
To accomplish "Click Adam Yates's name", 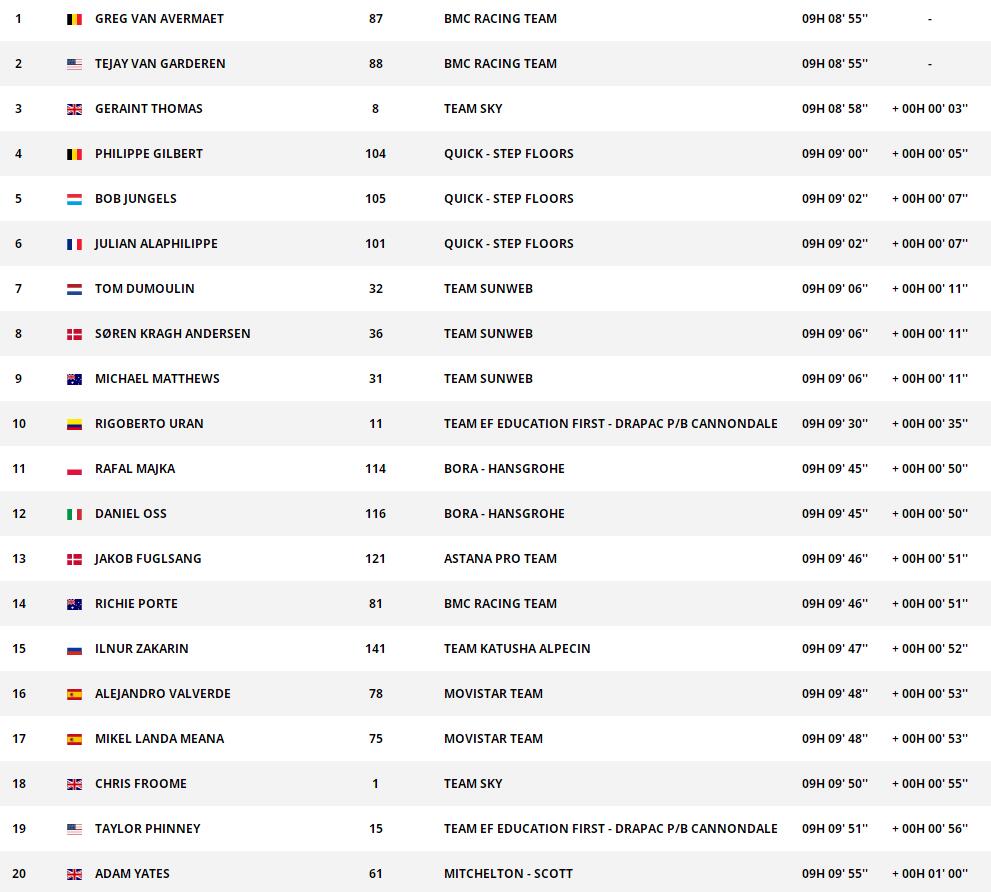I will coord(131,874).
